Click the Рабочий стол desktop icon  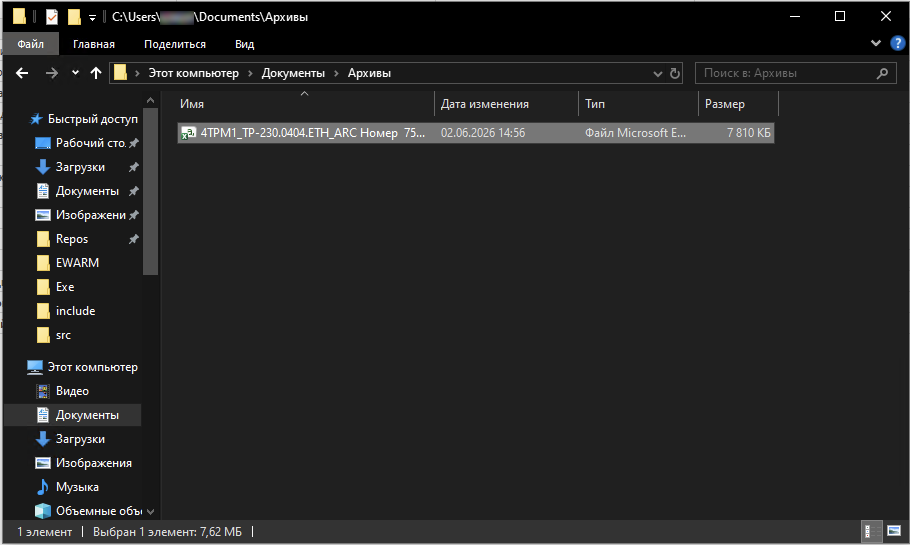43,143
